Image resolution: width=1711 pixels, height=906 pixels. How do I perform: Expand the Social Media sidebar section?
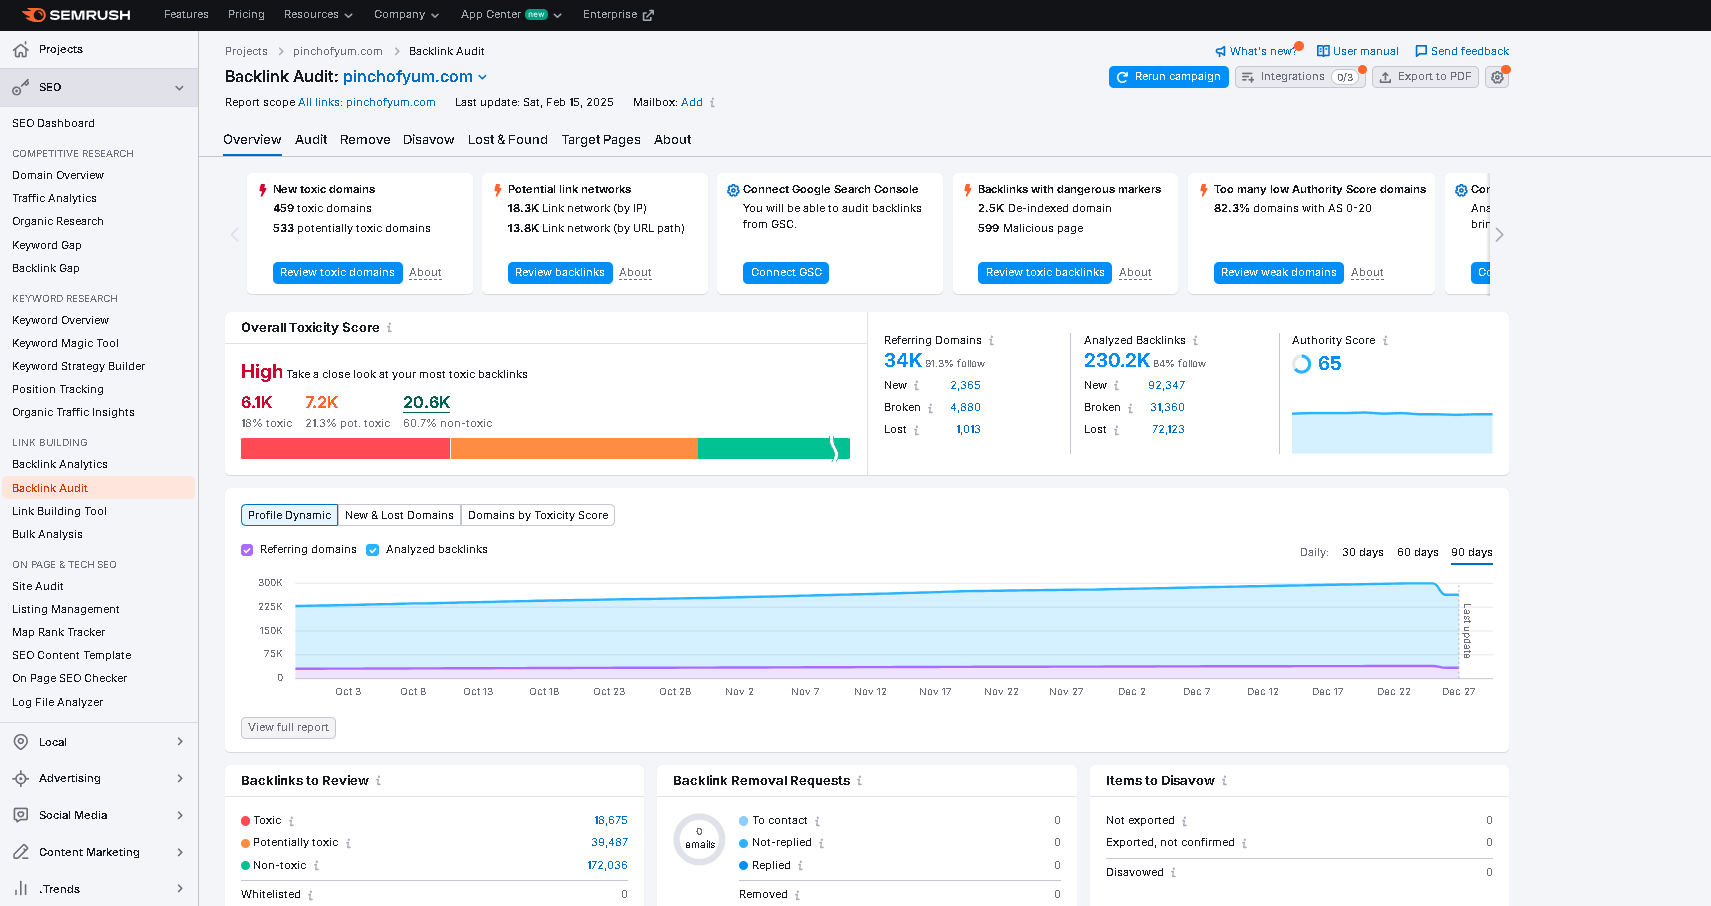[x=180, y=815]
